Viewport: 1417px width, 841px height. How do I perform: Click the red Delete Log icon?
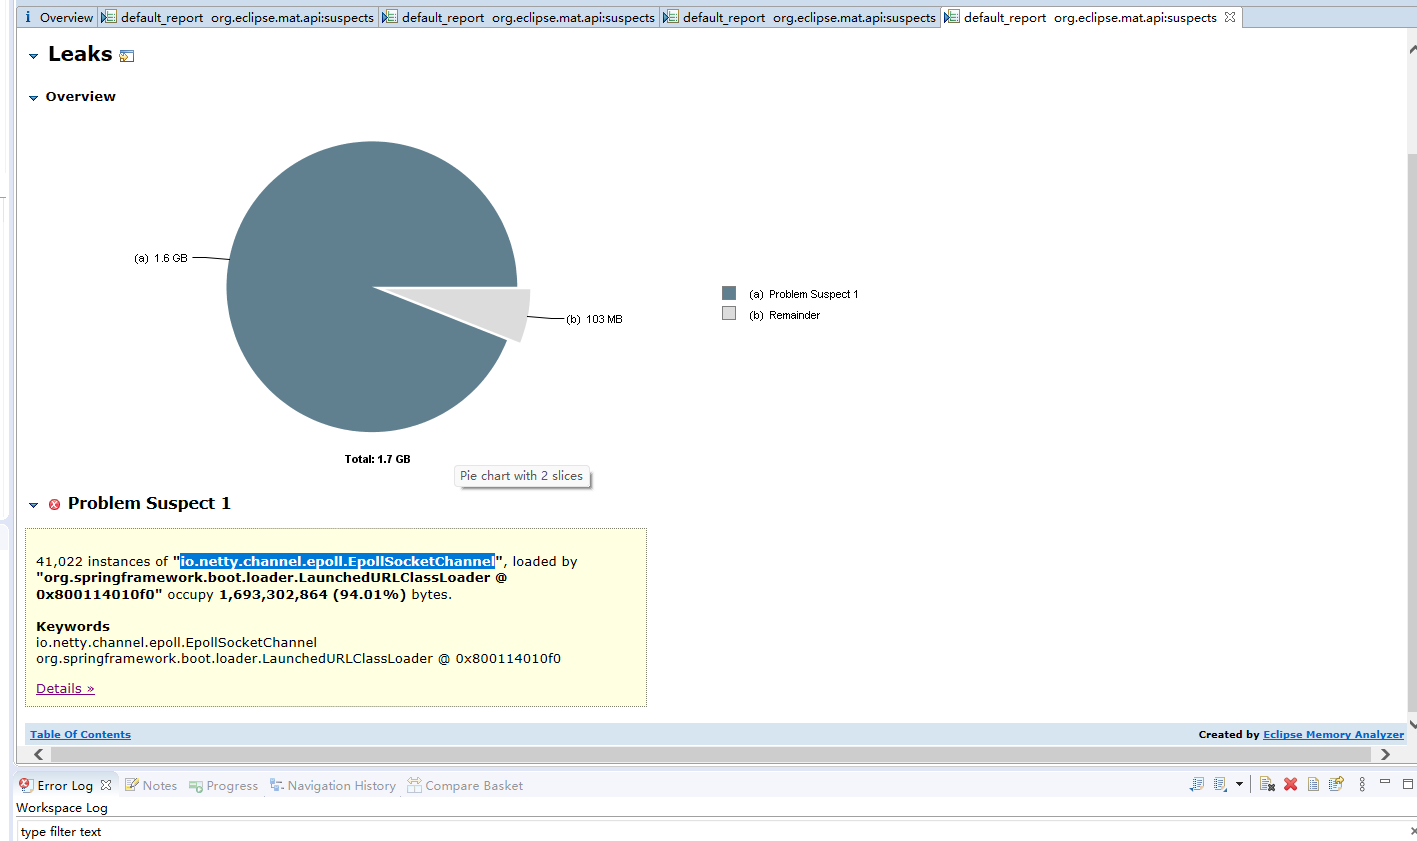pos(1290,784)
